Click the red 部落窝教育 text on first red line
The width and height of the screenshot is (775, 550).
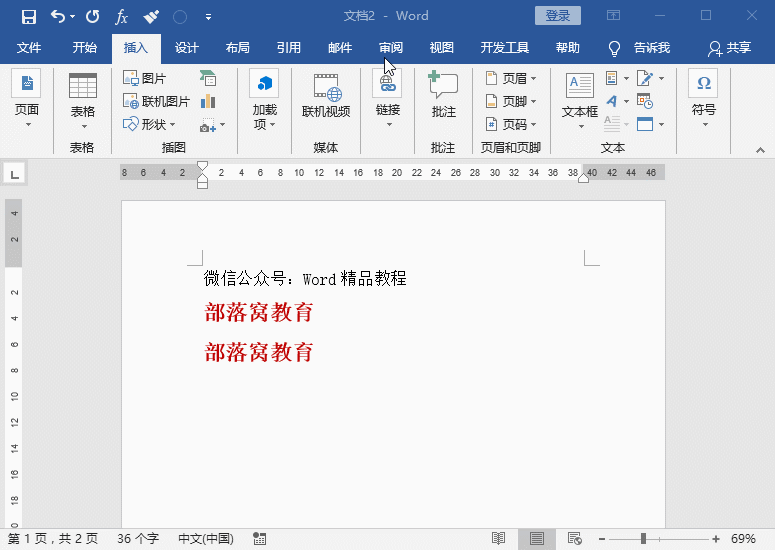pos(259,313)
